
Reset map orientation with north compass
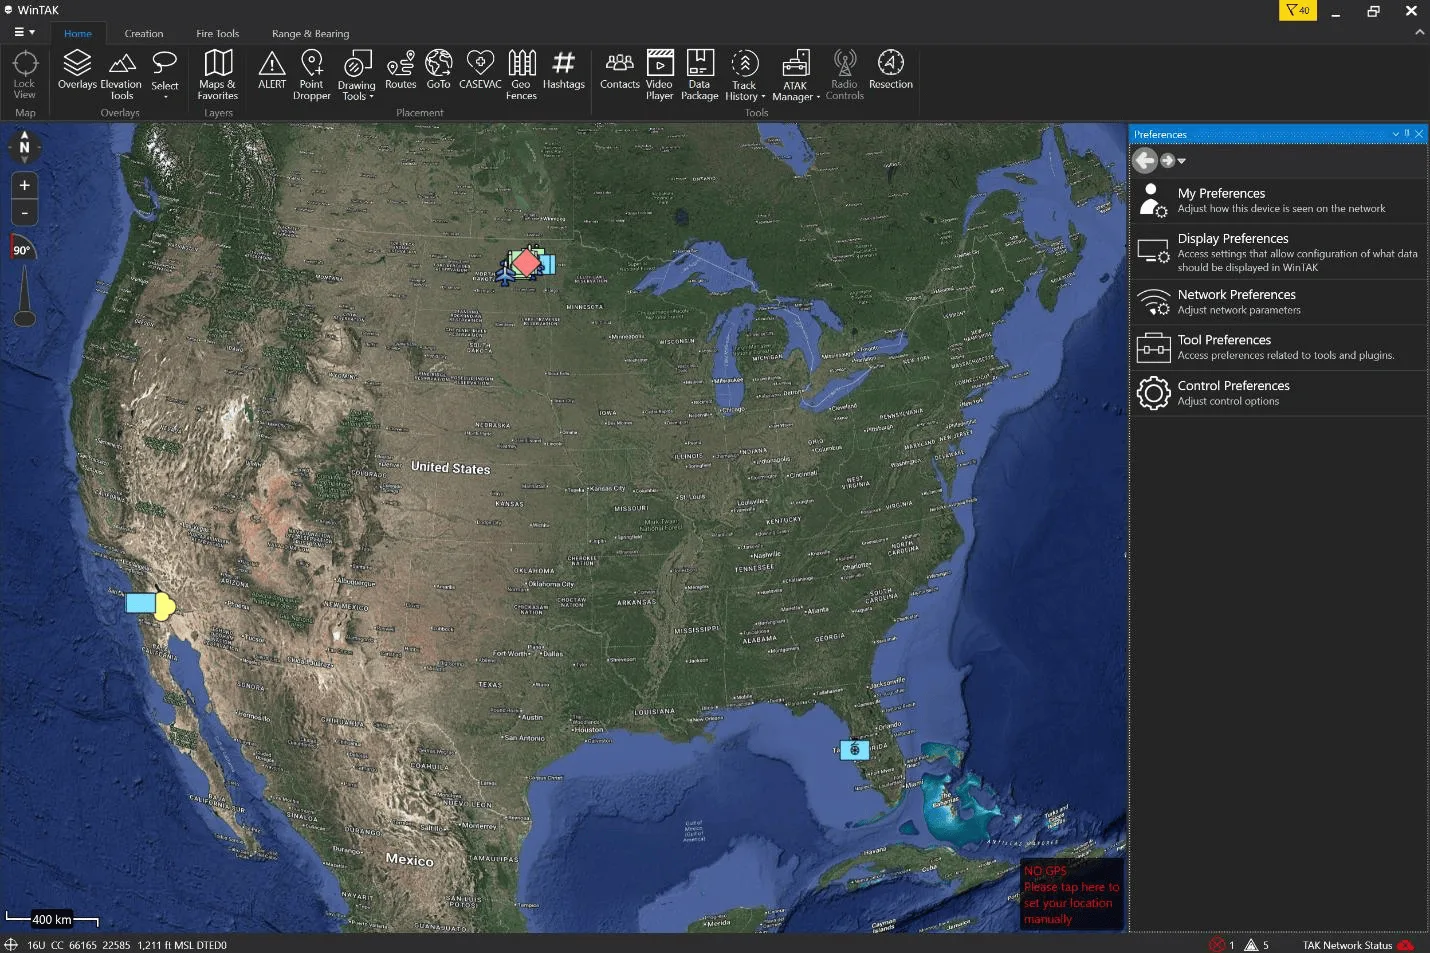pyautogui.click(x=25, y=147)
